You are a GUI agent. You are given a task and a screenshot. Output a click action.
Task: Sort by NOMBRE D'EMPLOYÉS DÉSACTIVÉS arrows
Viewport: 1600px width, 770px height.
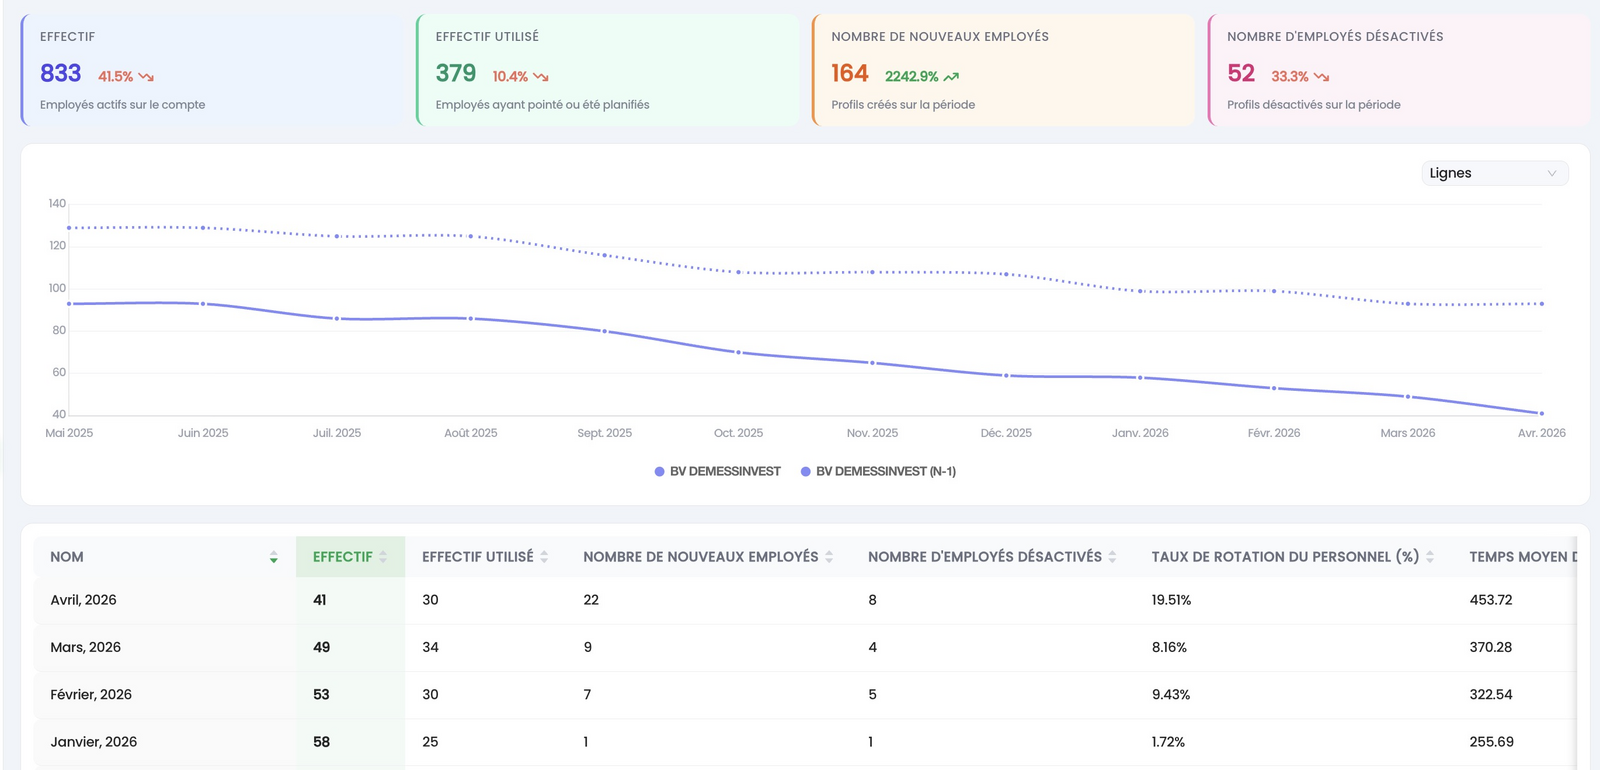(x=1112, y=557)
